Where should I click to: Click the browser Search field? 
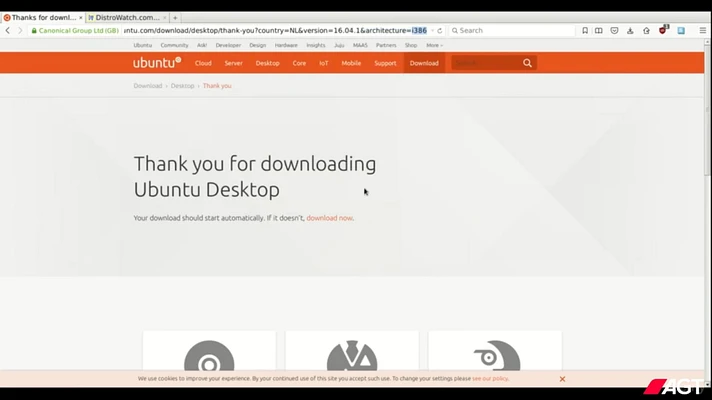click(511, 30)
